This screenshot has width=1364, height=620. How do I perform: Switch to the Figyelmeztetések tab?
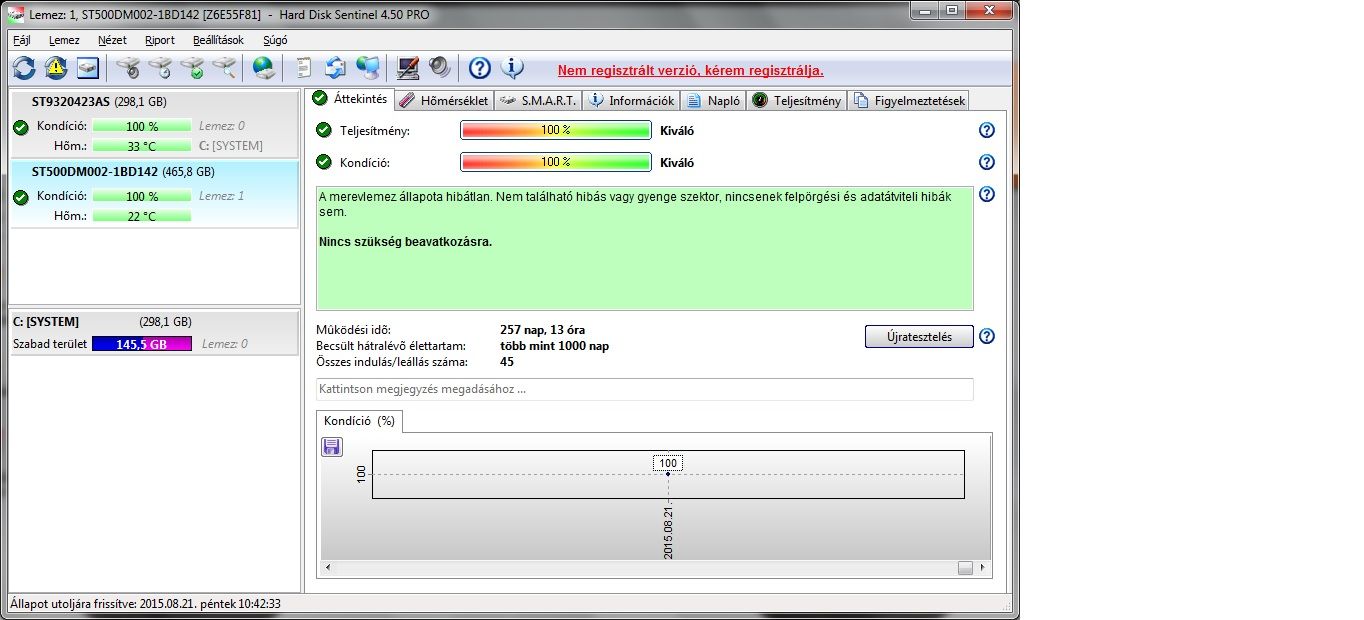908,100
